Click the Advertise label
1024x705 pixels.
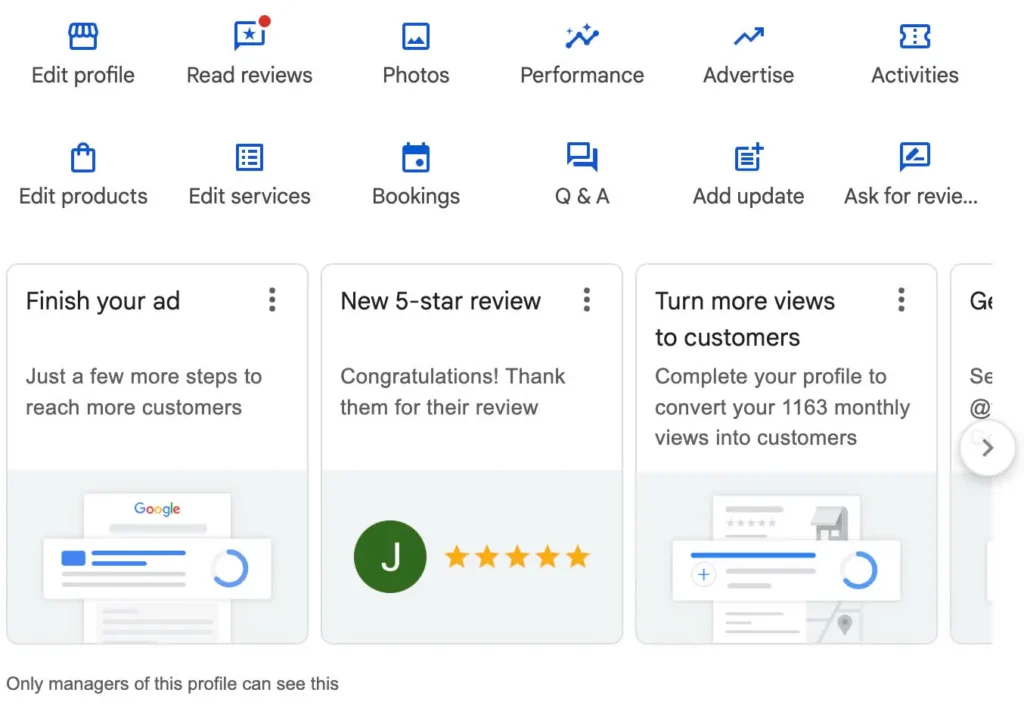tap(748, 75)
